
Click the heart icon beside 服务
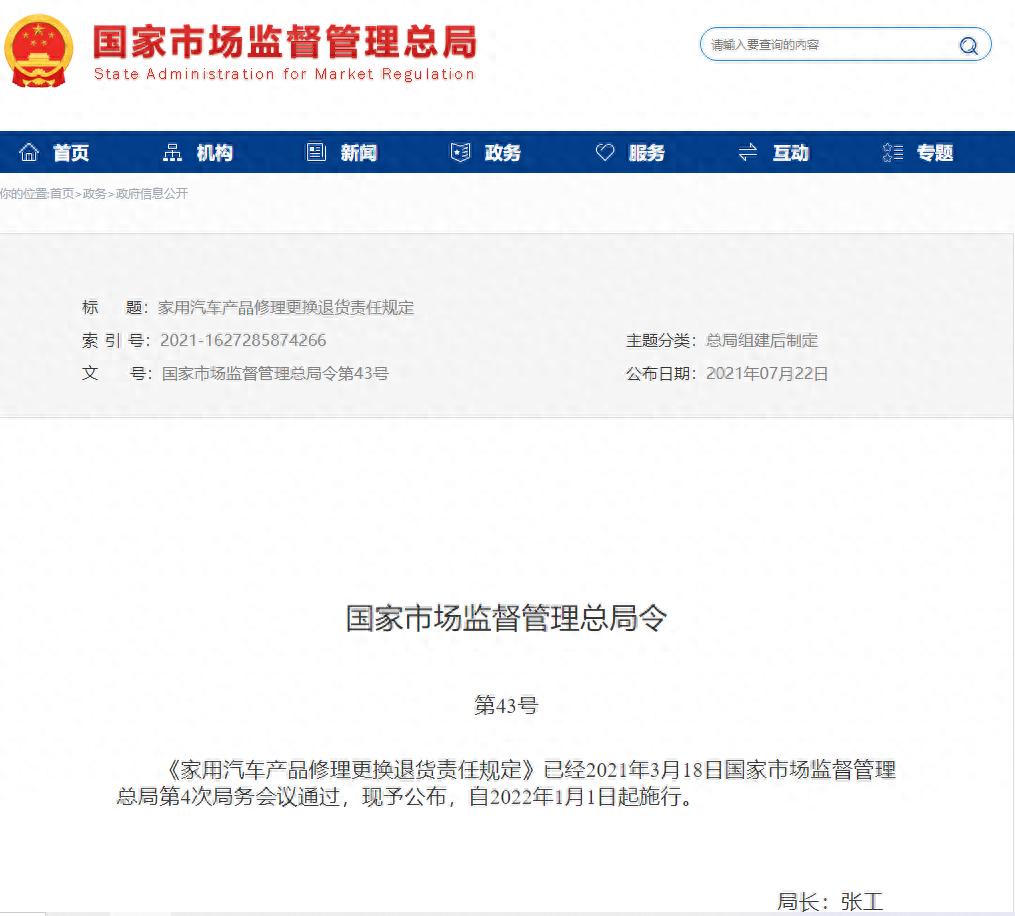click(605, 152)
